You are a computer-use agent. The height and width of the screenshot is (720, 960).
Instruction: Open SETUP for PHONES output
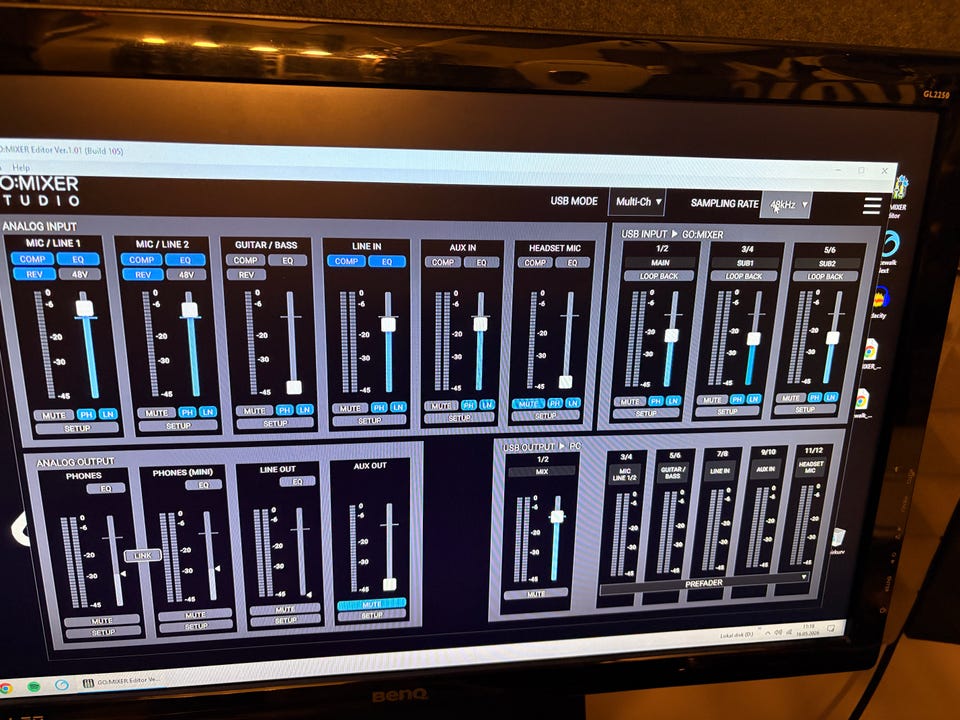tap(103, 632)
